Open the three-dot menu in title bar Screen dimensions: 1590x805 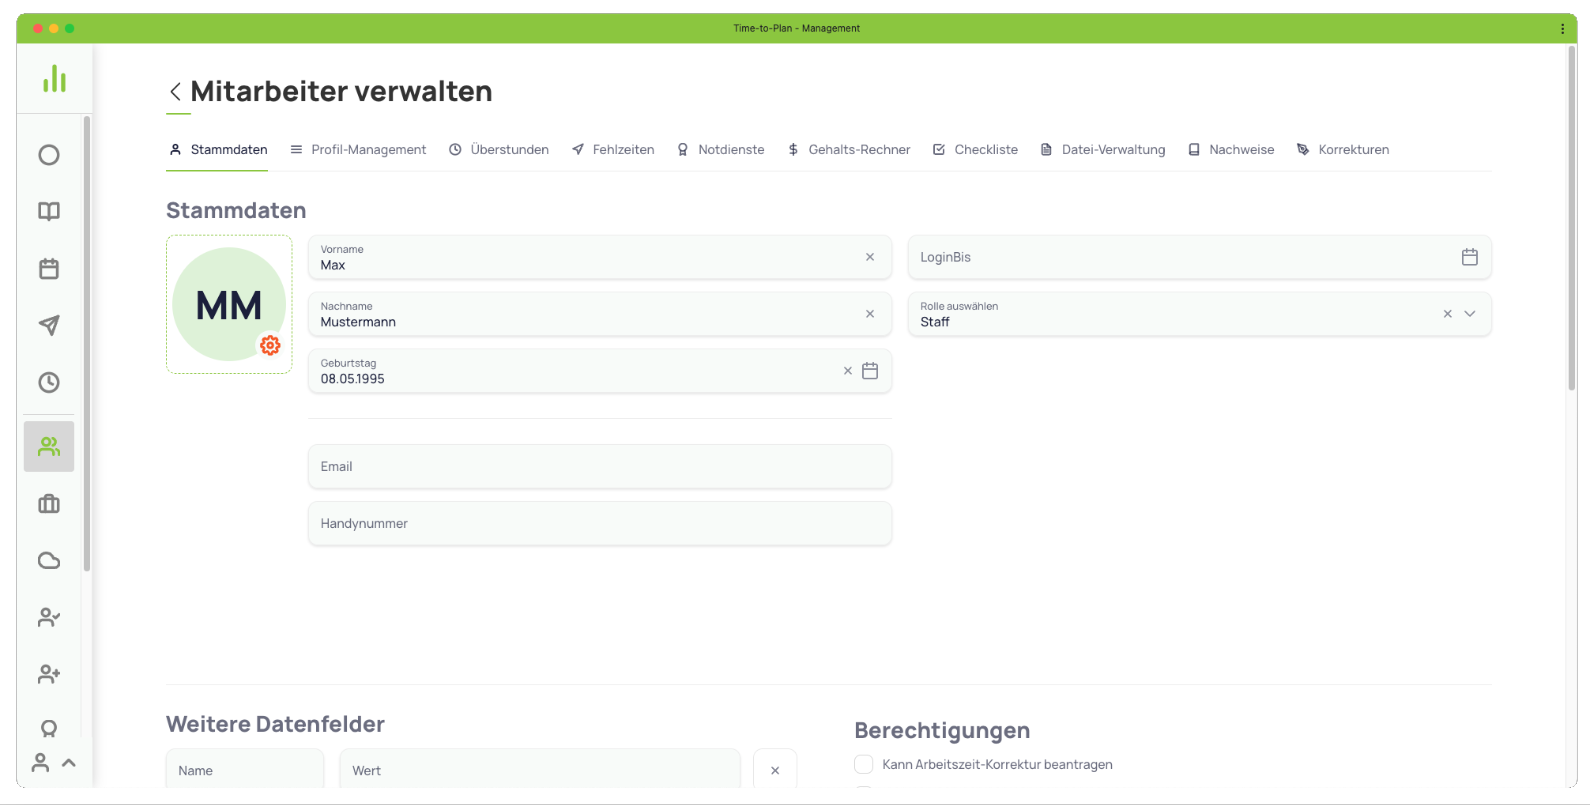[1562, 29]
